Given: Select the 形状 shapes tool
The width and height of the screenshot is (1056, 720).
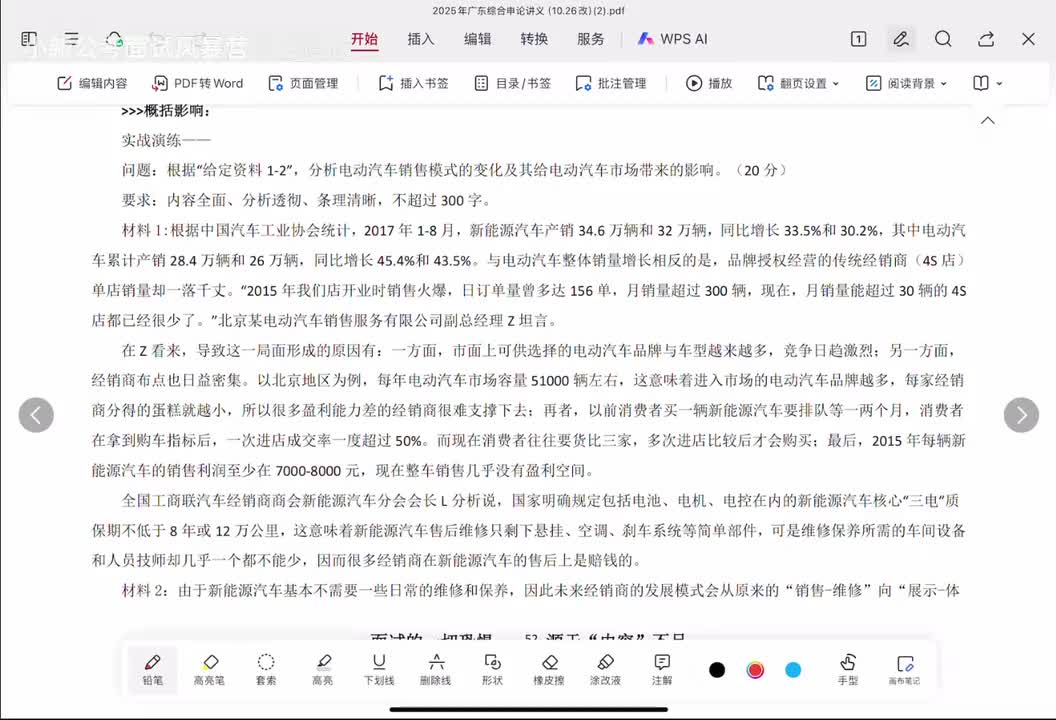Looking at the screenshot, I should [x=492, y=669].
